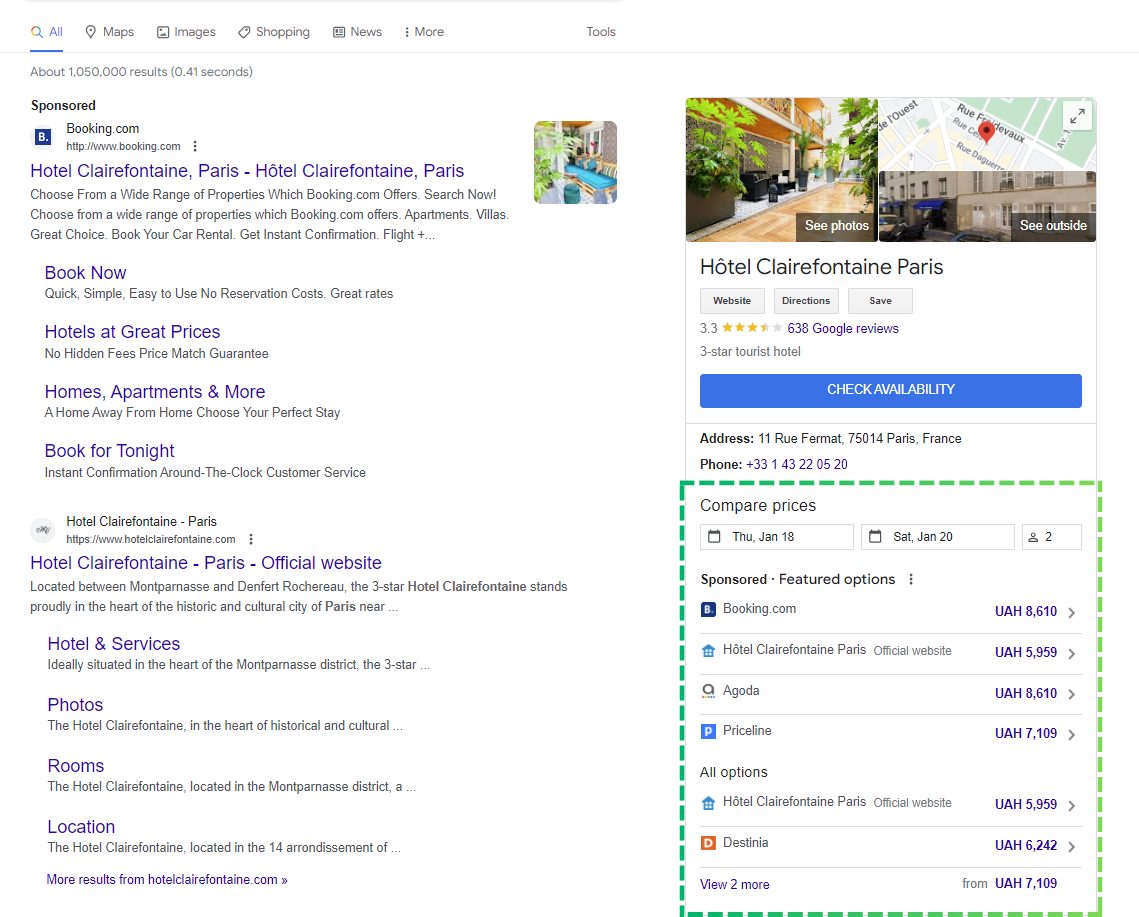
Task: Click the Priceline provider name
Action: click(747, 731)
